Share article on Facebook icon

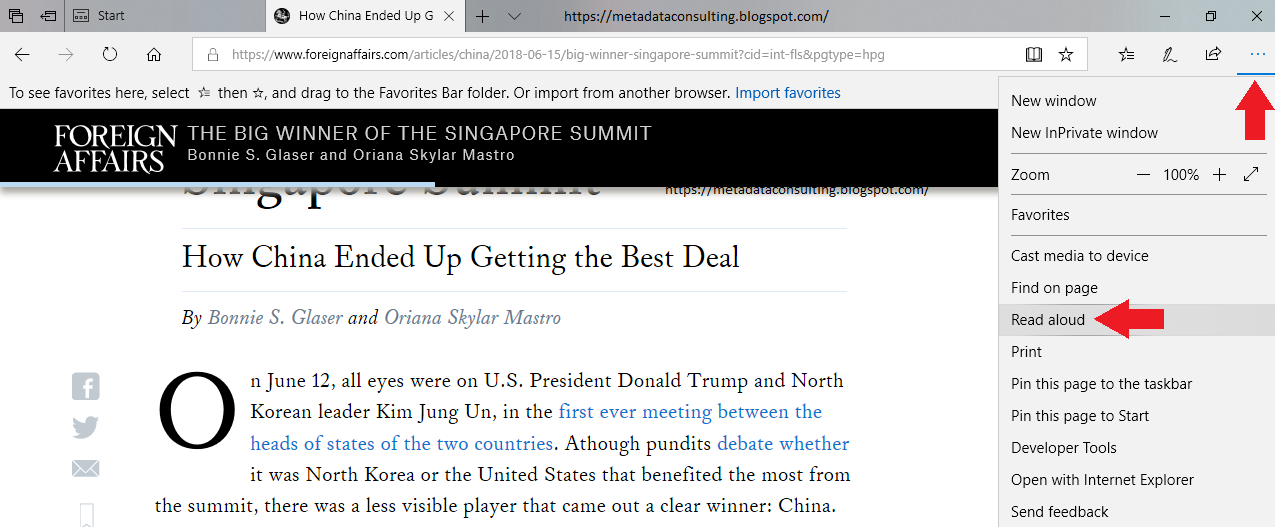[86, 386]
